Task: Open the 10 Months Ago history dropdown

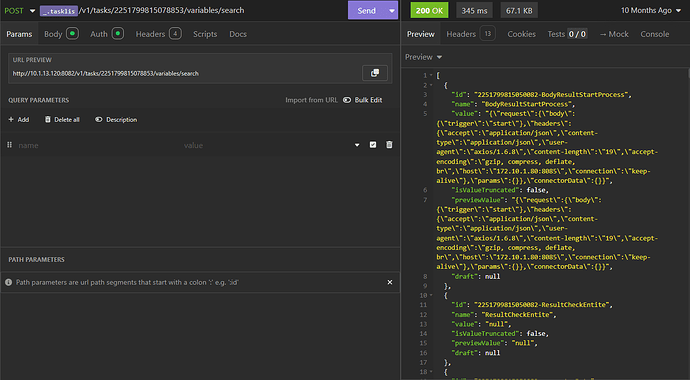Action: click(650, 11)
